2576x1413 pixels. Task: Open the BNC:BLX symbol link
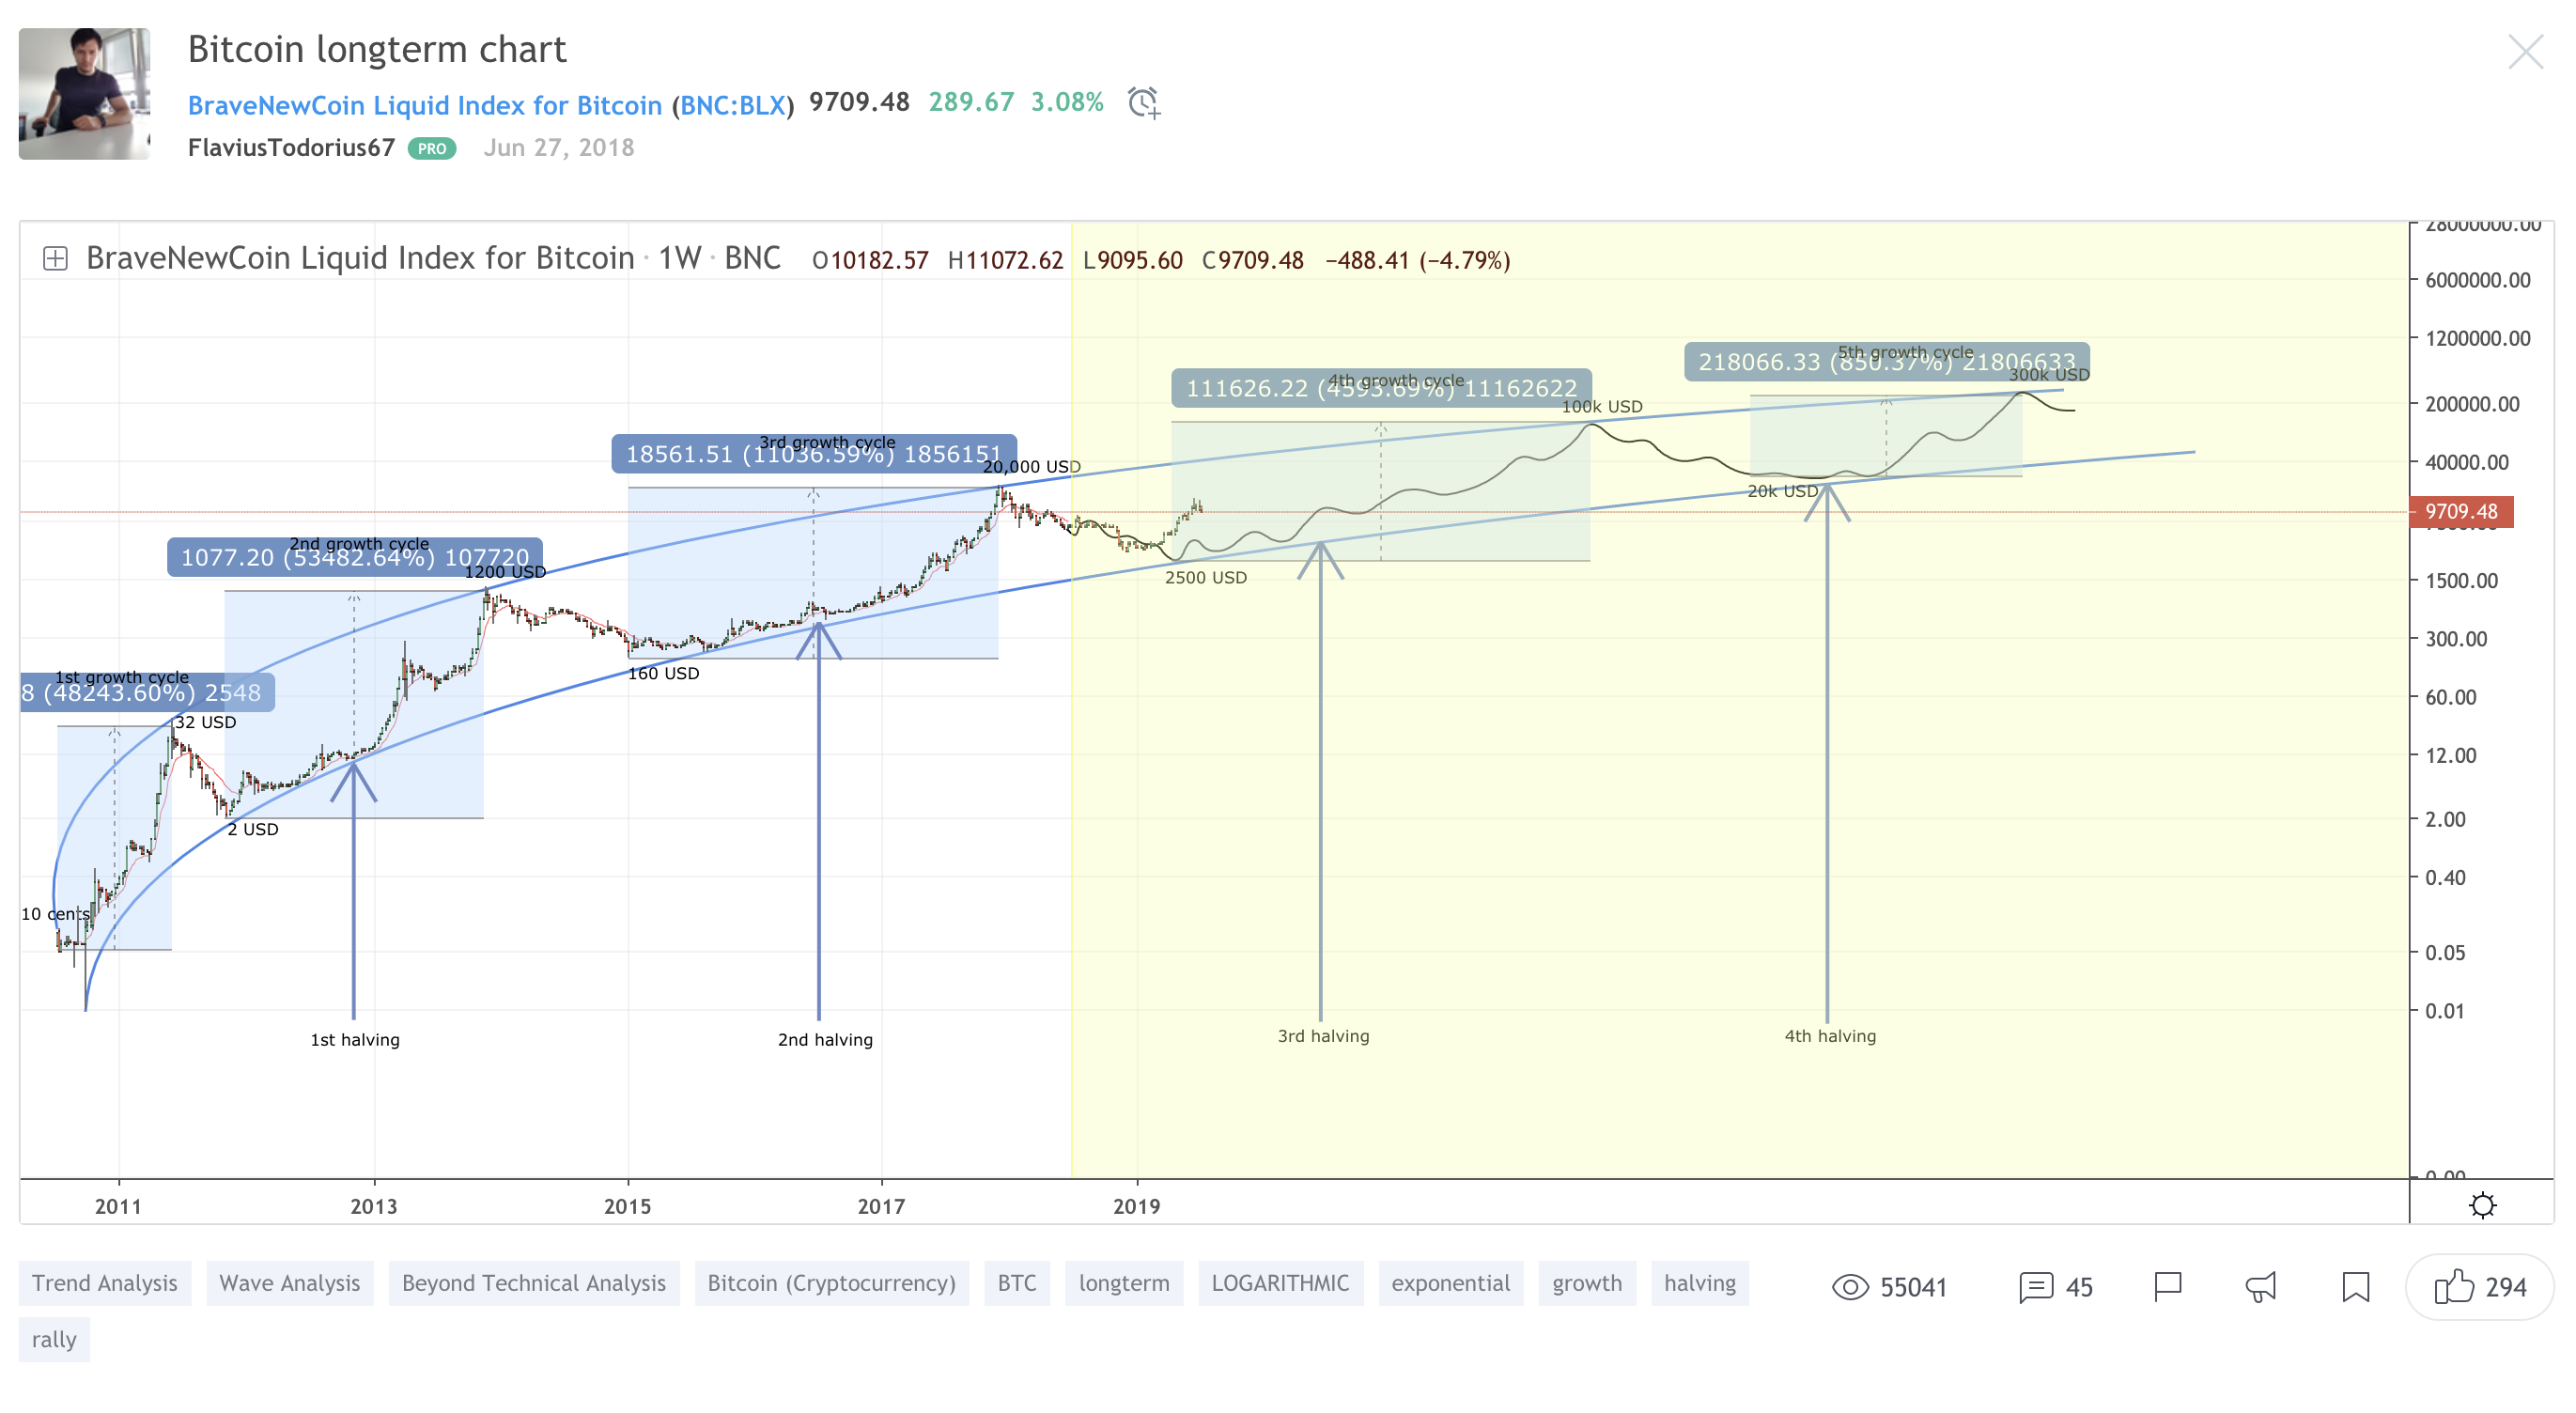coord(732,105)
